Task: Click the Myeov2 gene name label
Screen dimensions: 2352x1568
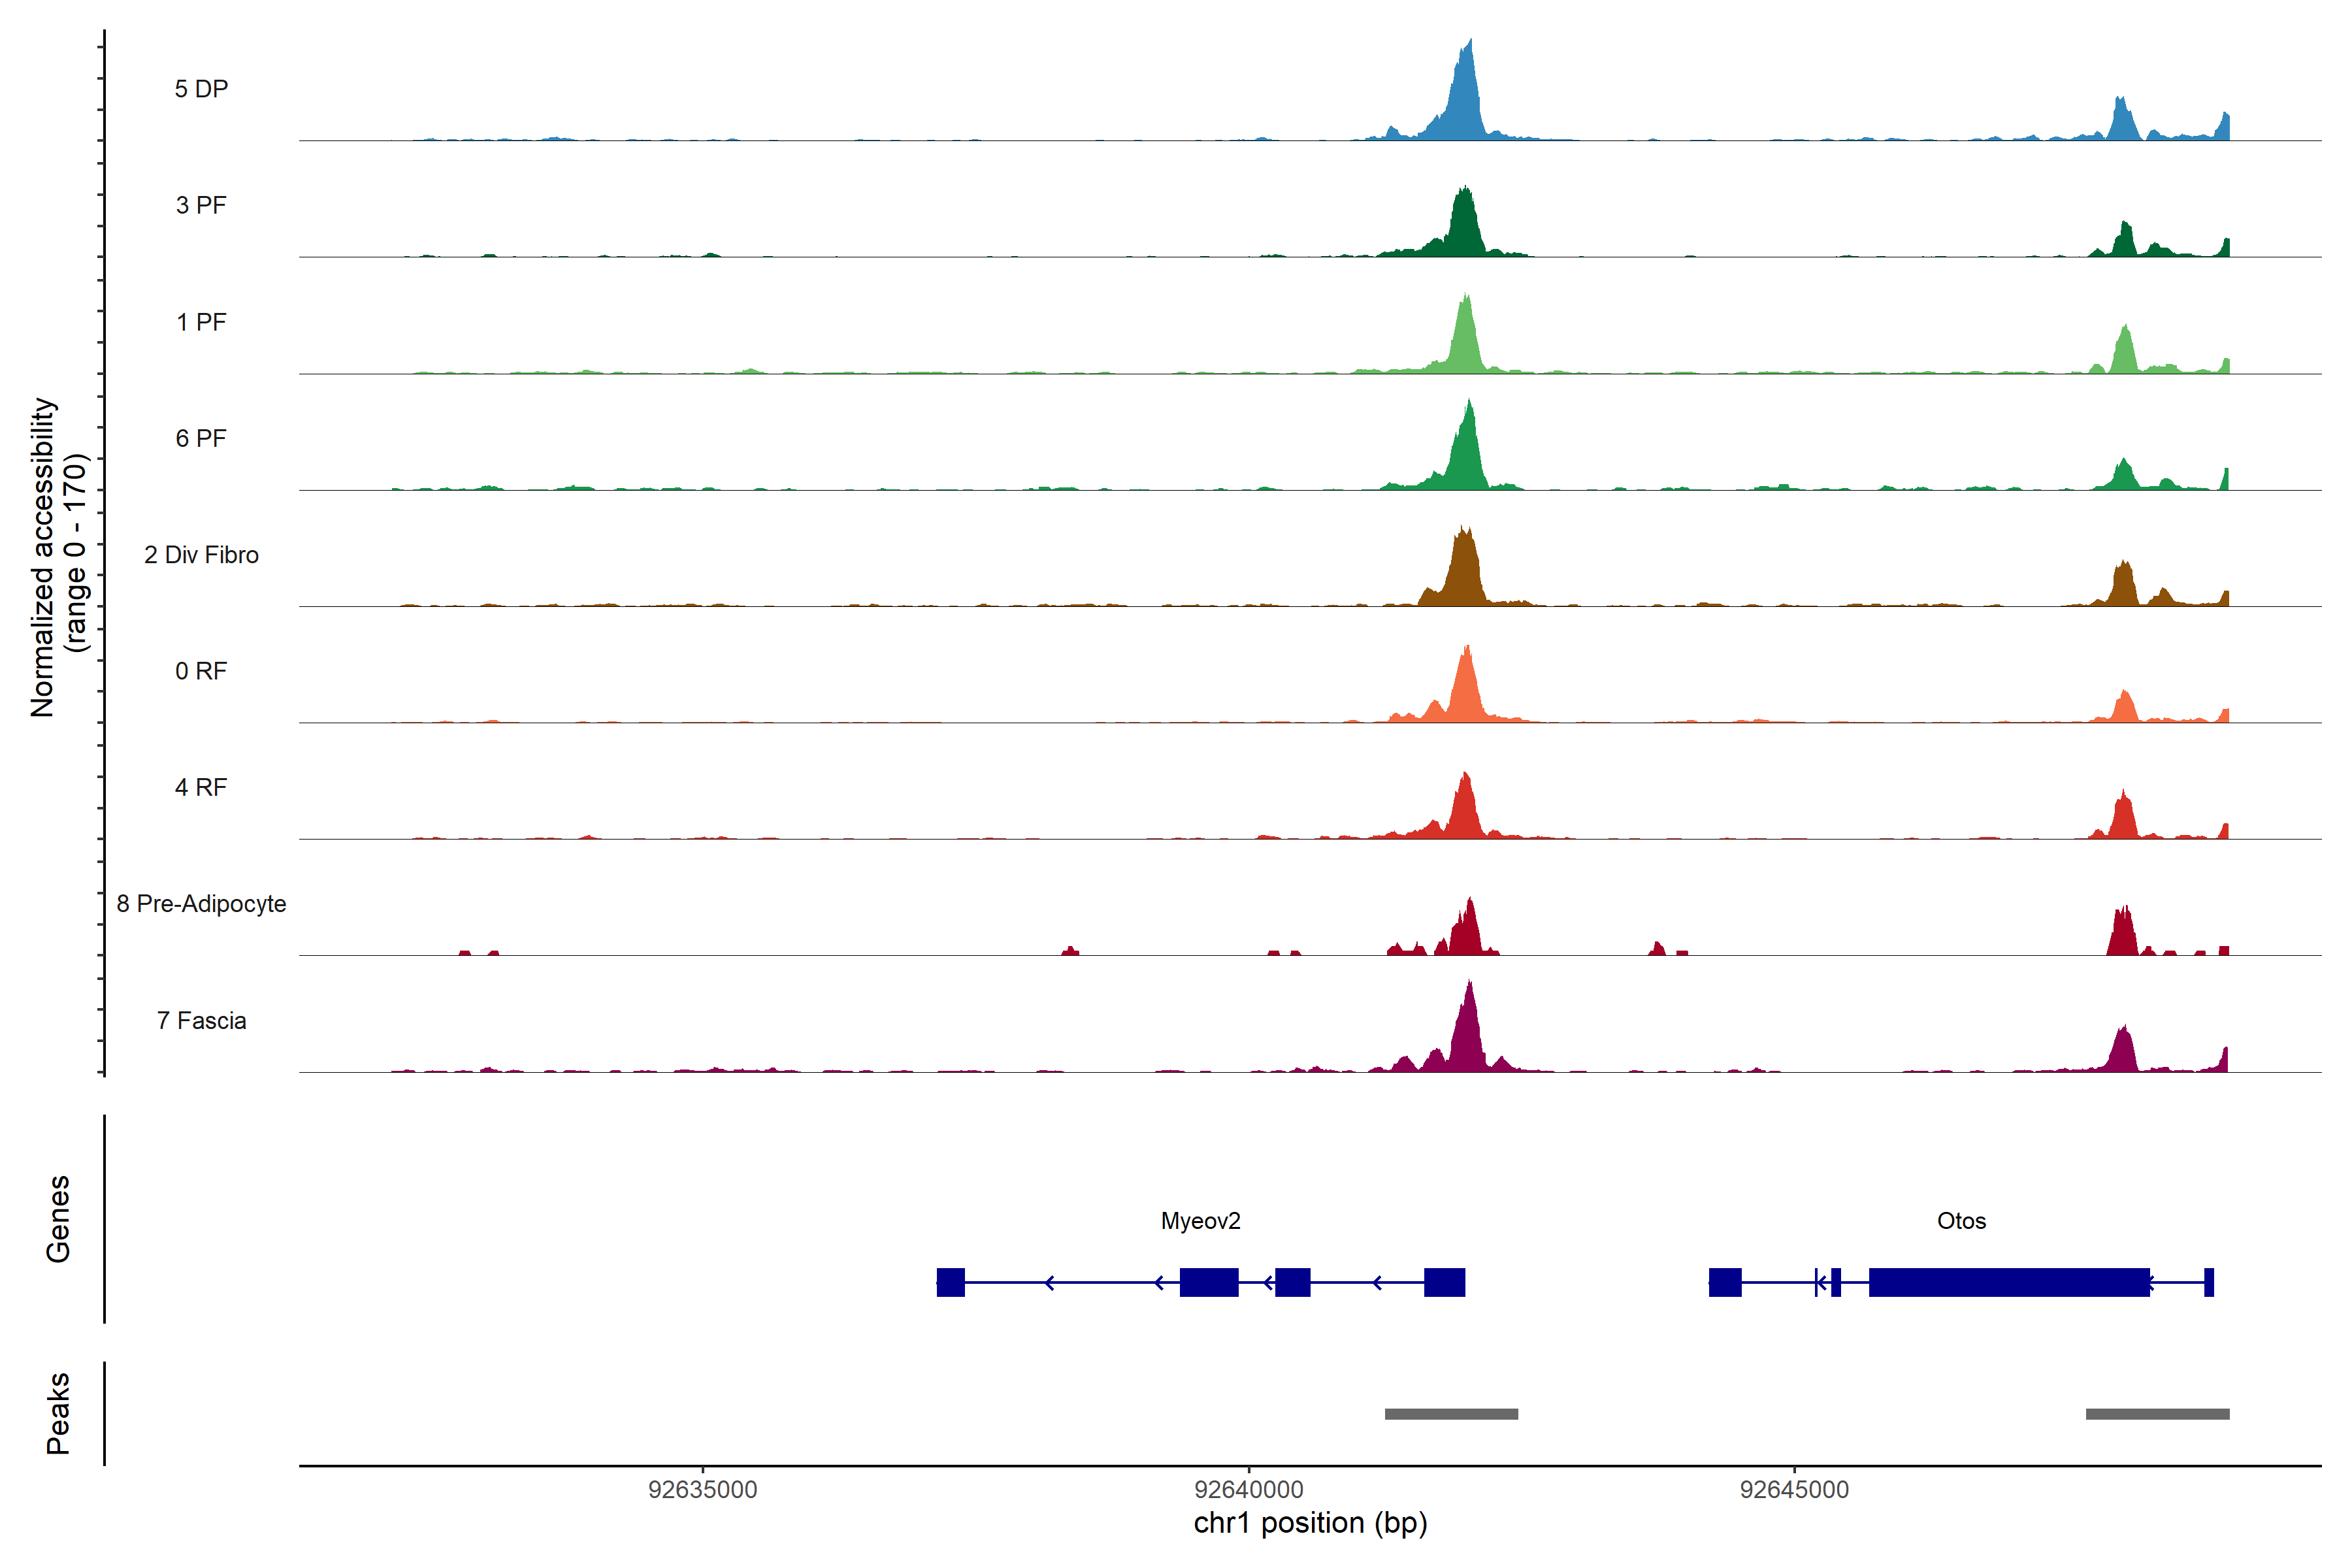Action: (1200, 1221)
